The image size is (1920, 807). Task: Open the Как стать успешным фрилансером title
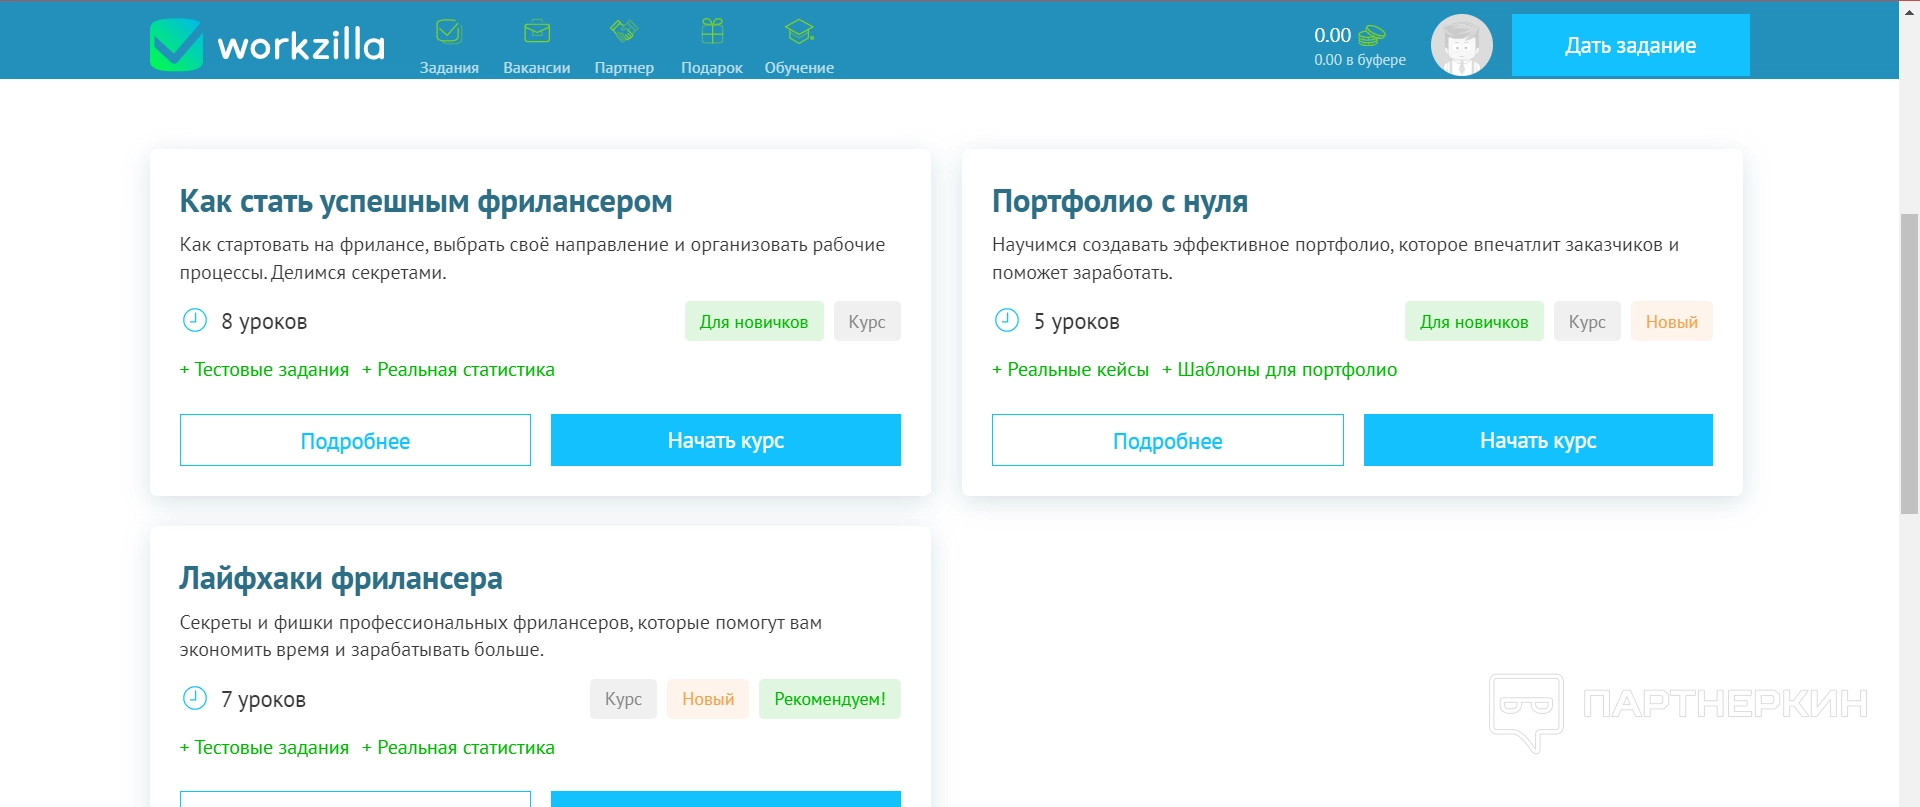426,201
